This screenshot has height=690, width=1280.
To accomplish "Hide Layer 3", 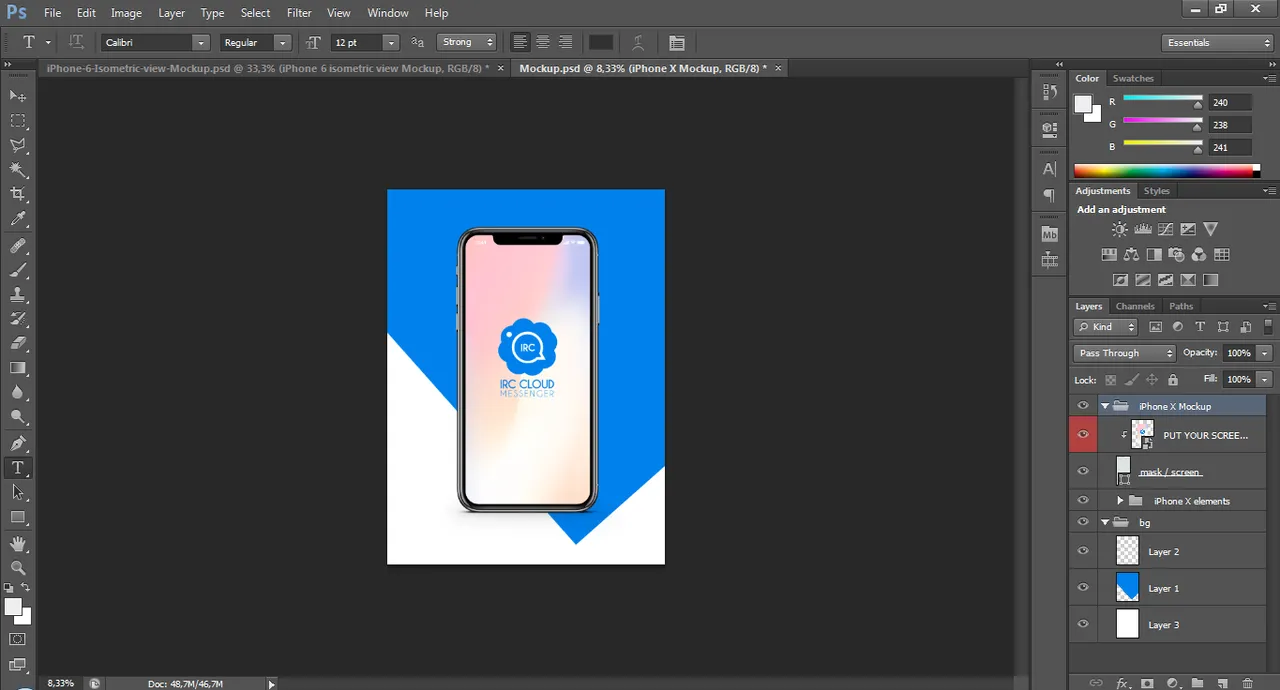I will click(x=1083, y=624).
